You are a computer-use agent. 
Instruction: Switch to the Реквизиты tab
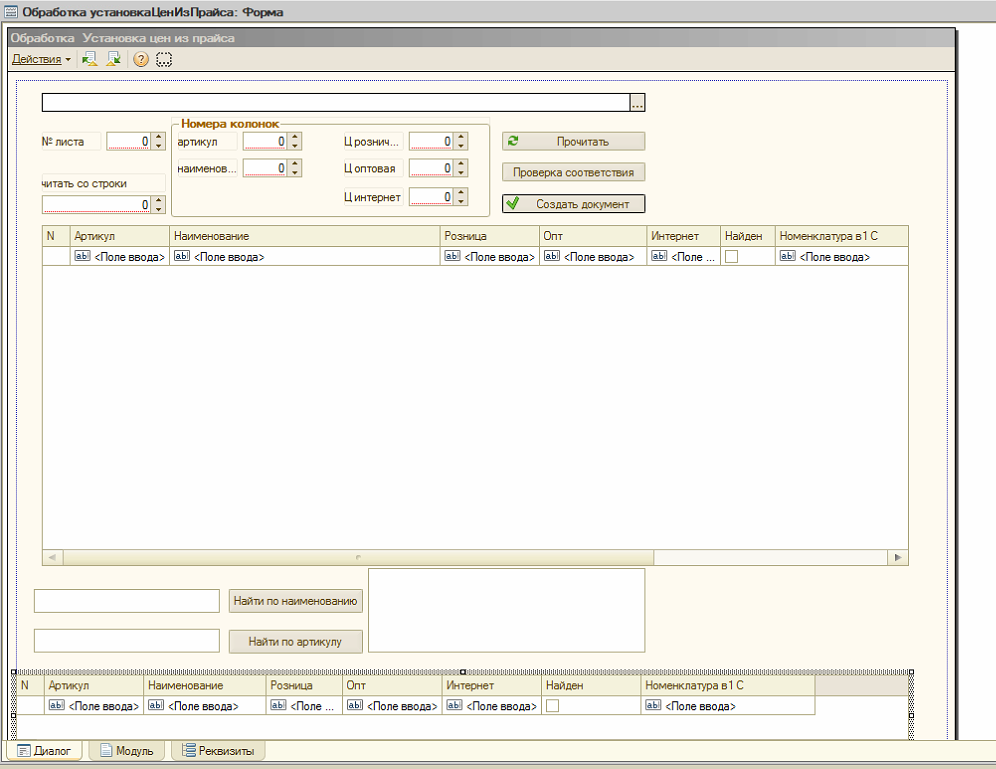click(x=217, y=751)
